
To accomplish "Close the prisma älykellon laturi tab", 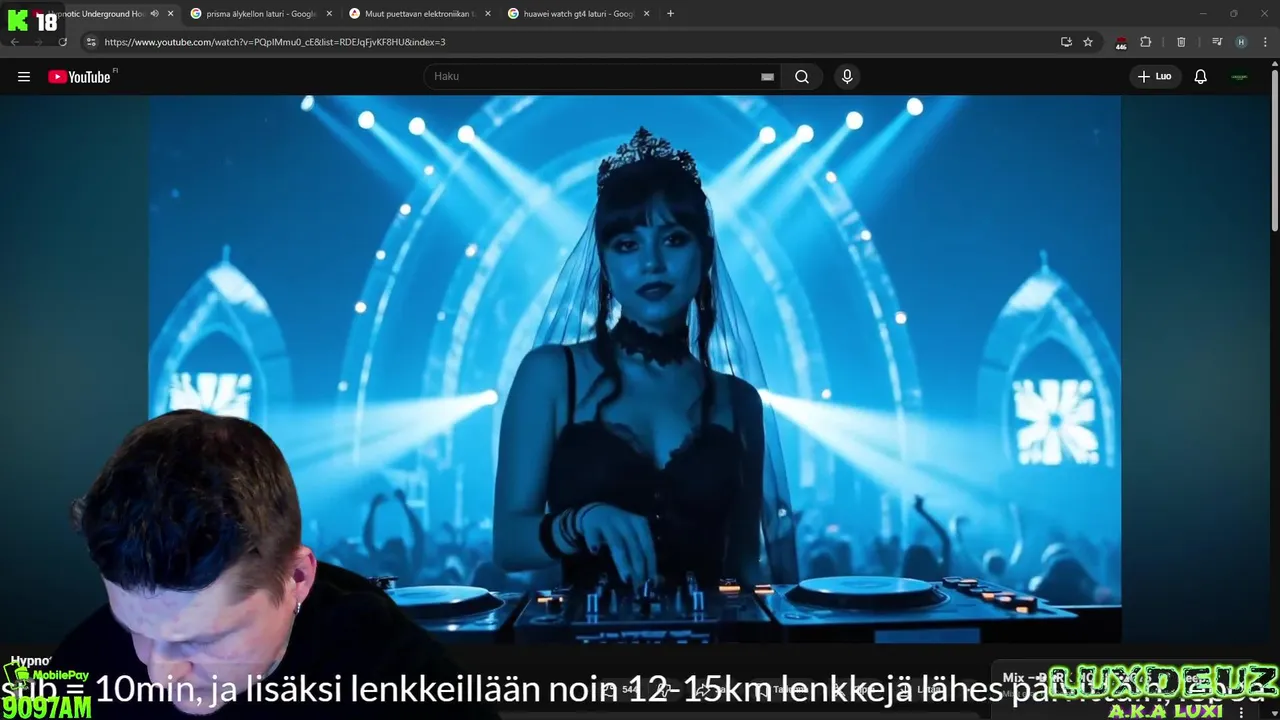I will pyautogui.click(x=329, y=14).
